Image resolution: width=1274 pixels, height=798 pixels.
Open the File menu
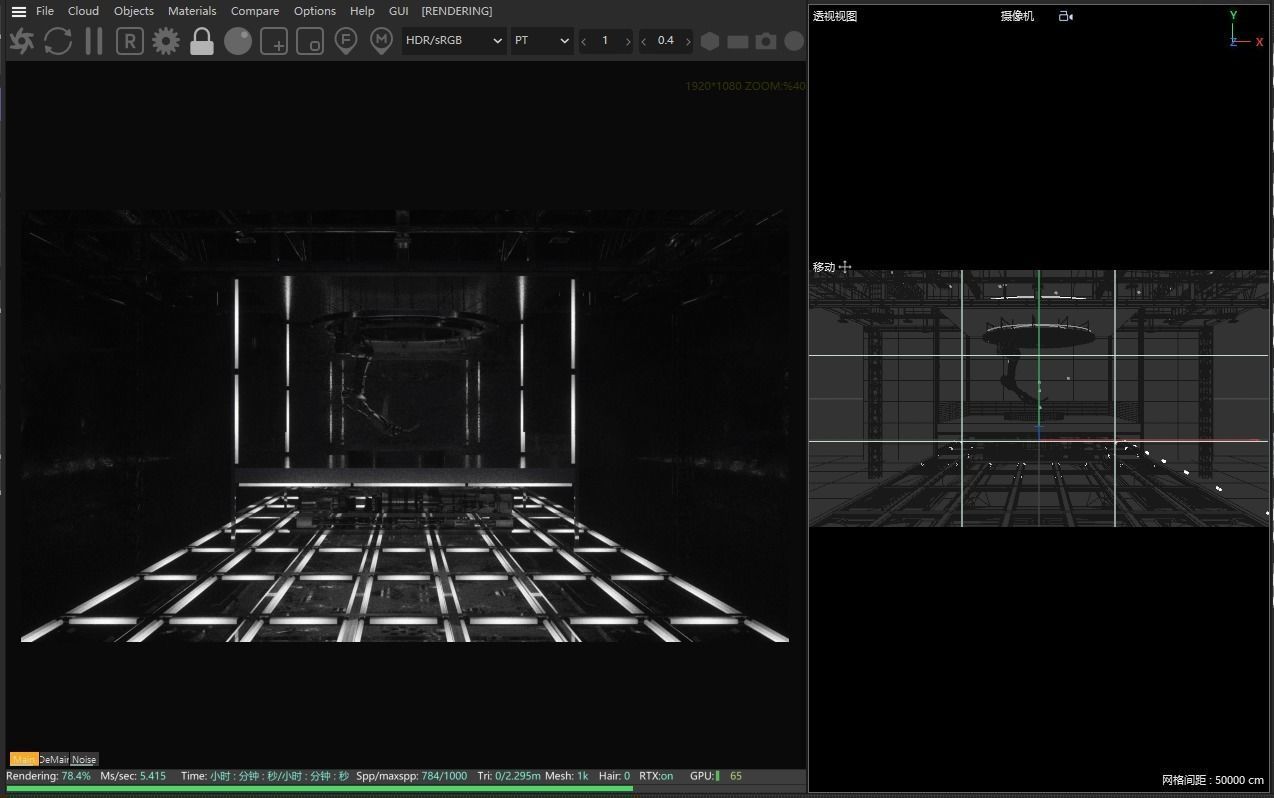45,11
